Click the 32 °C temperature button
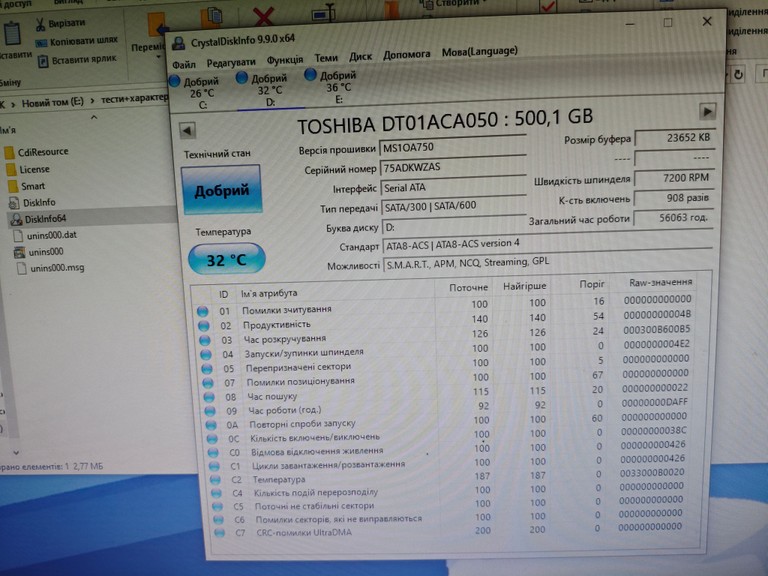The image size is (768, 576). coord(226,259)
